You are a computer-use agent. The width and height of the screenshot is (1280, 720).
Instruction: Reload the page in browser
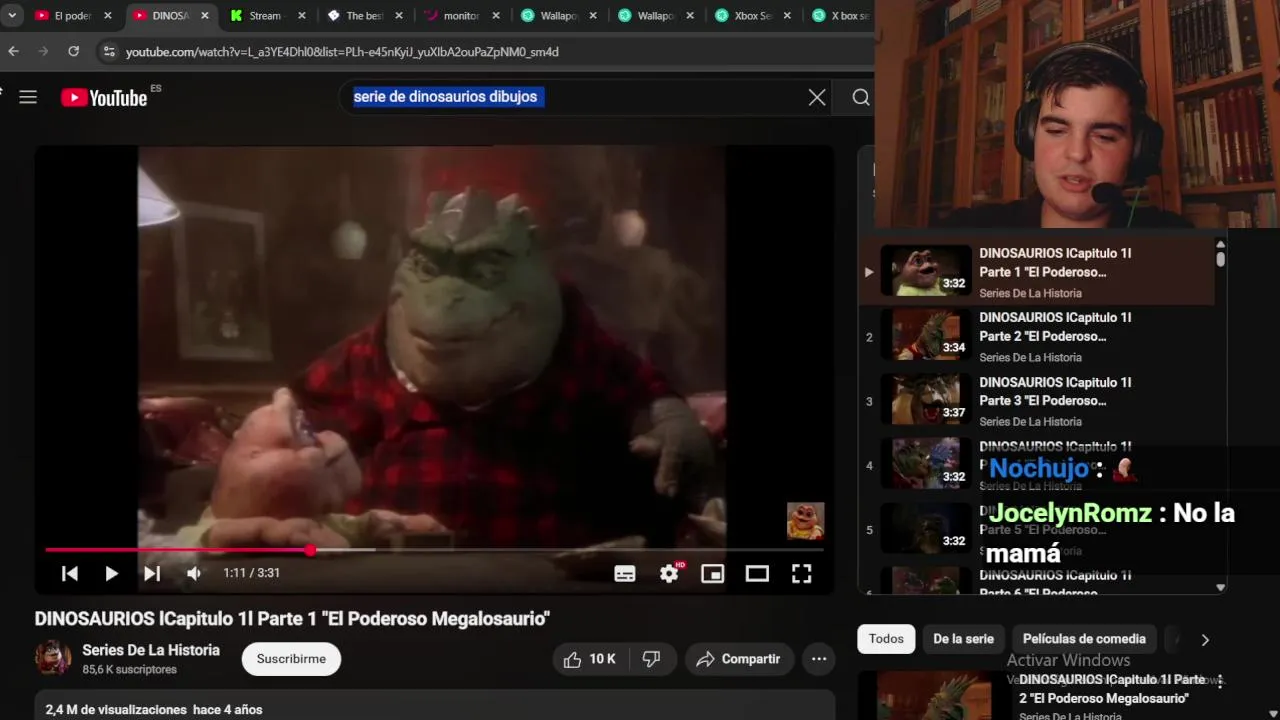pyautogui.click(x=73, y=51)
